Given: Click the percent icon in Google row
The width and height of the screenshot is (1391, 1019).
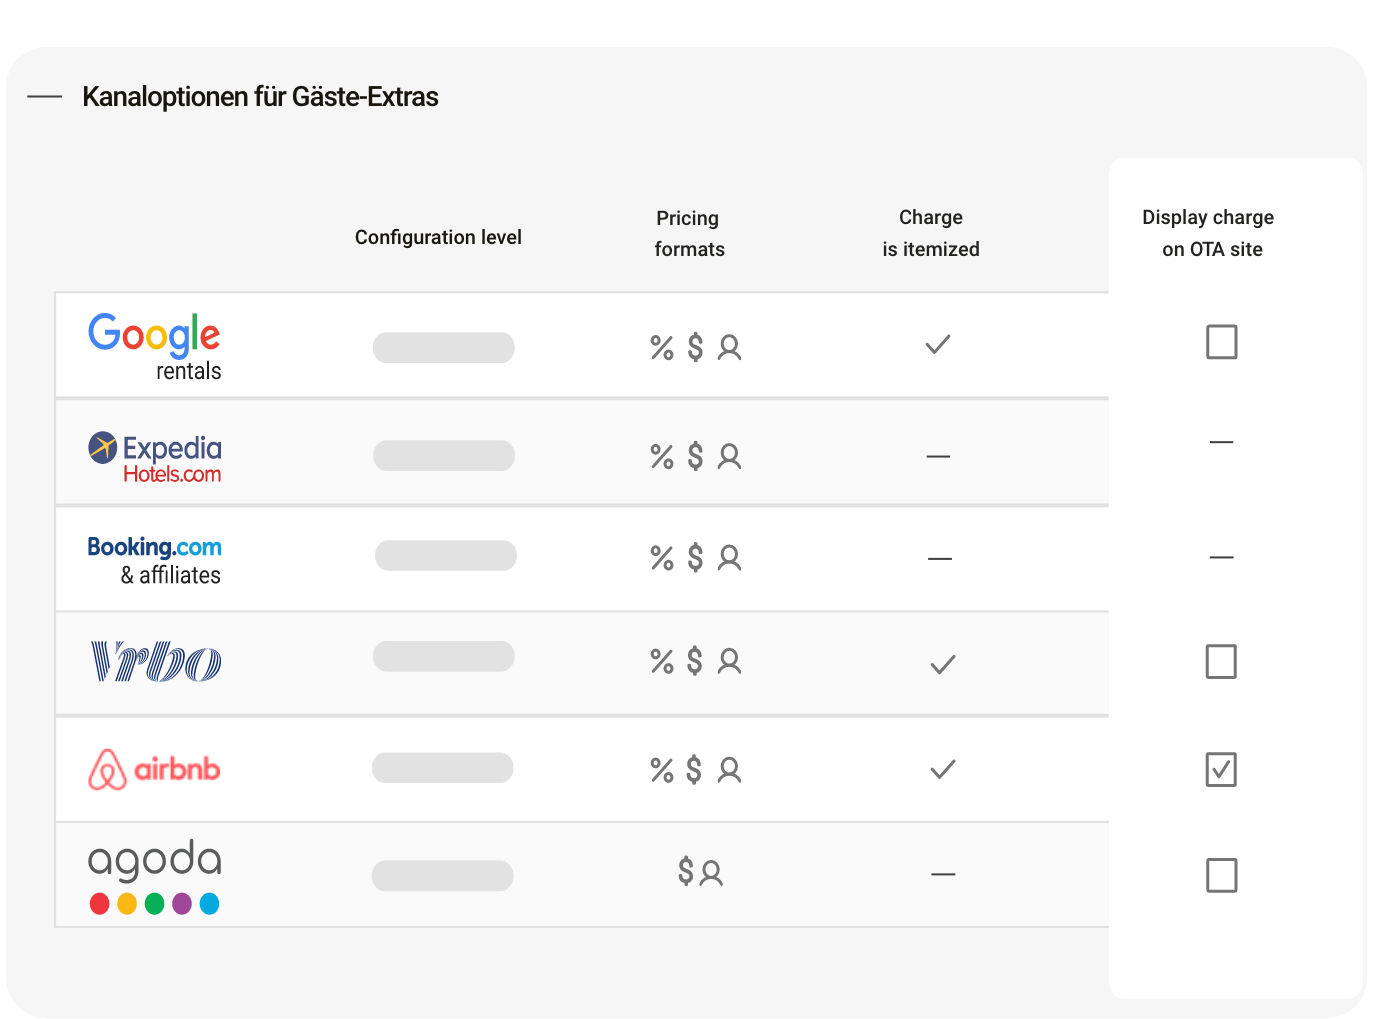Looking at the screenshot, I should coord(662,348).
